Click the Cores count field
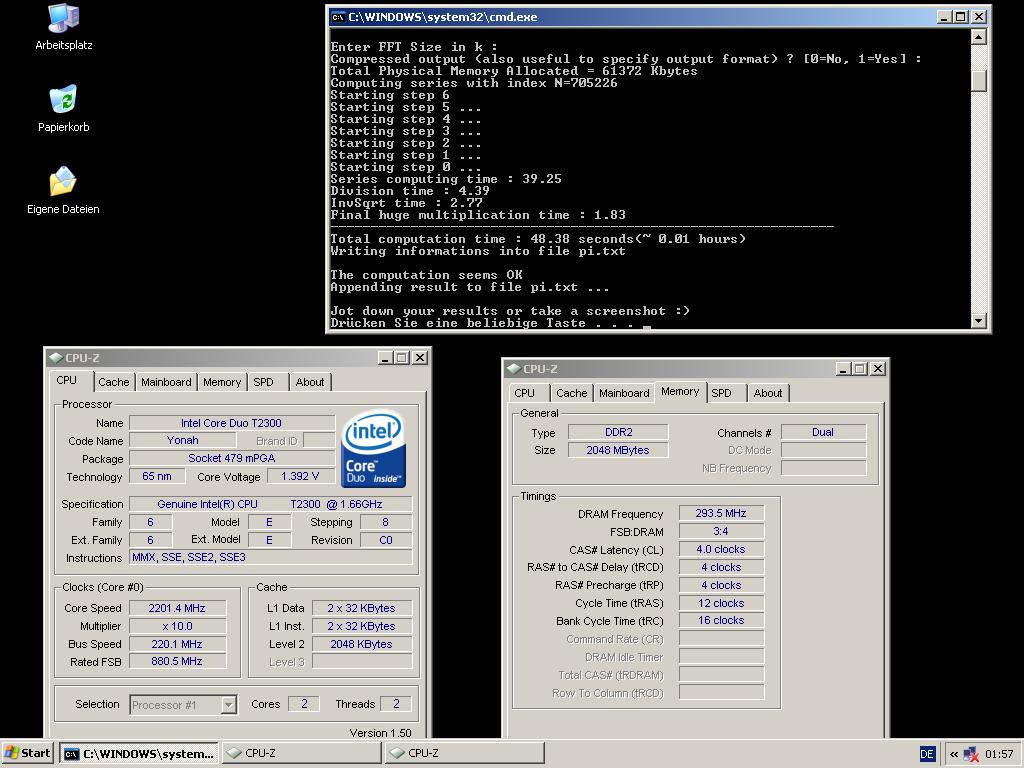This screenshot has width=1024, height=768. tap(304, 703)
